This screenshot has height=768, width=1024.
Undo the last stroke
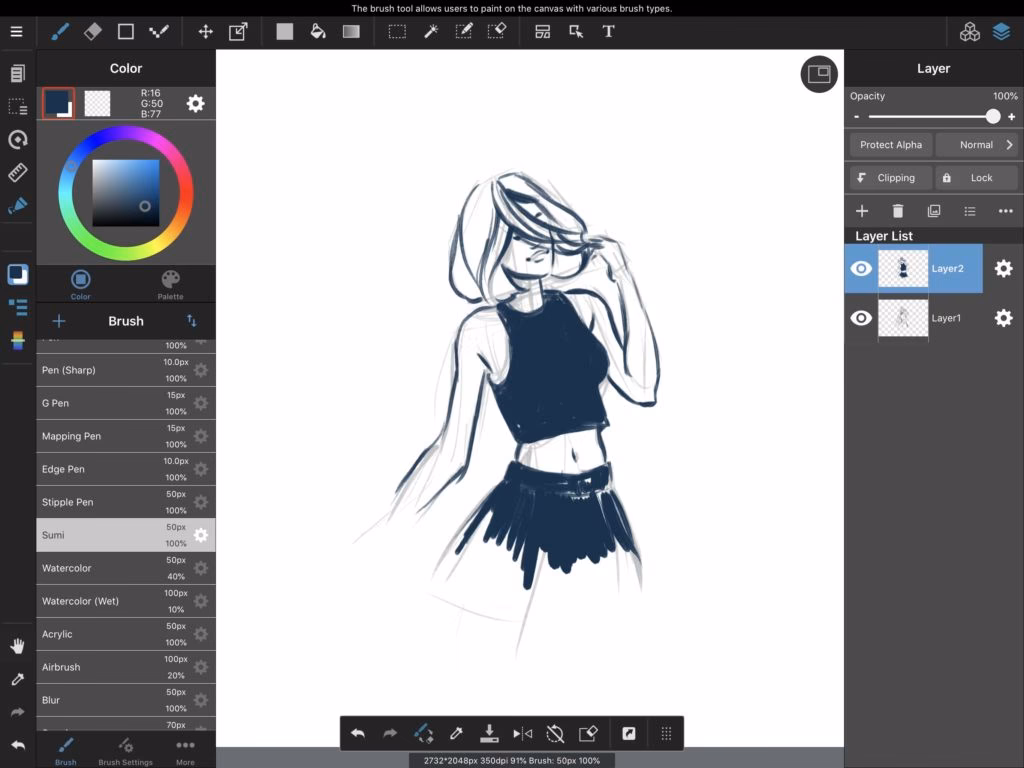358,732
